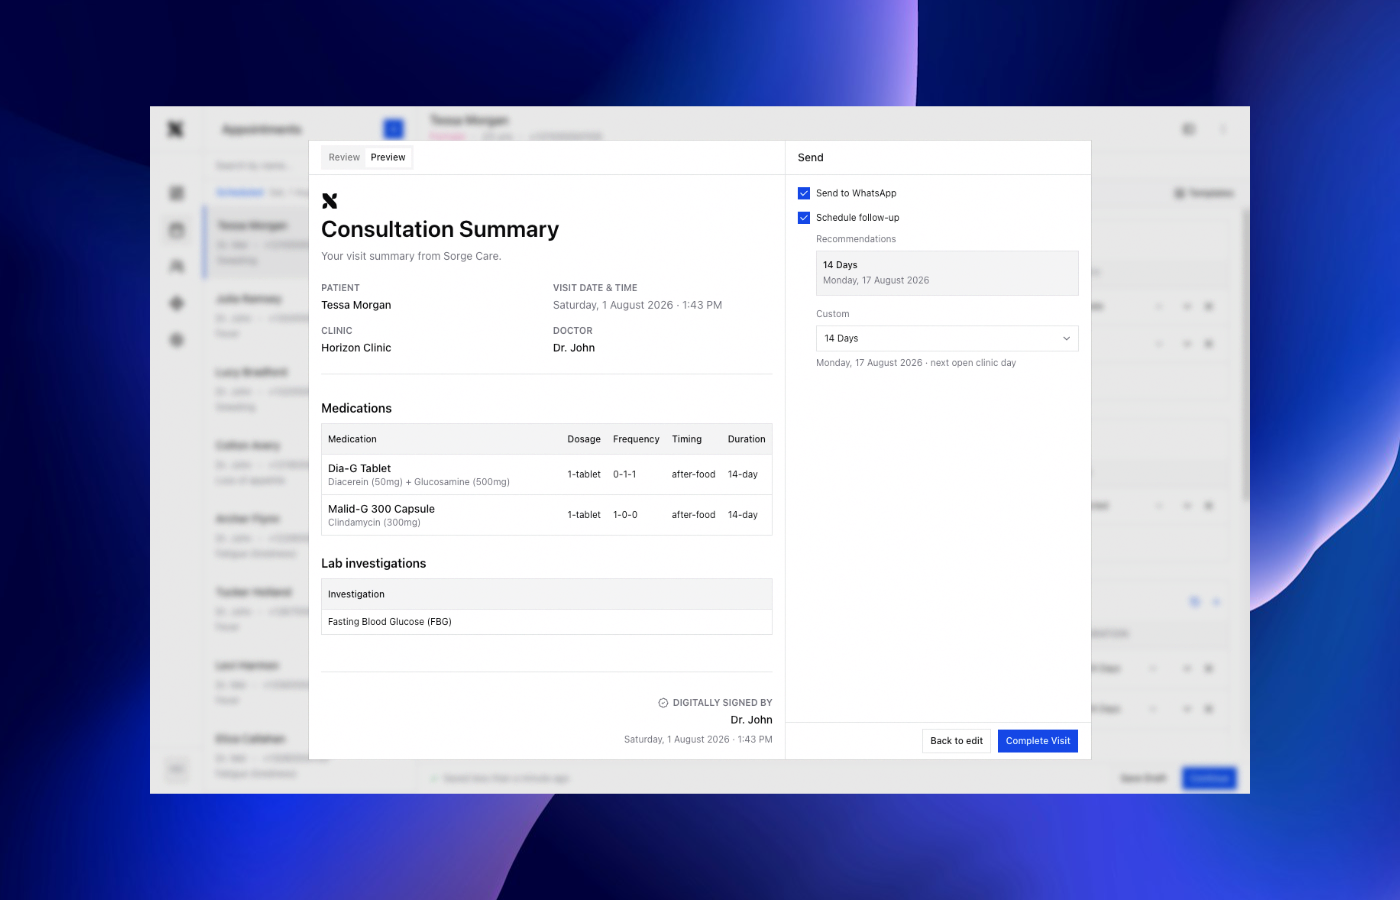The height and width of the screenshot is (900, 1400).
Task: Click the Recommendations label
Action: pyautogui.click(x=856, y=239)
